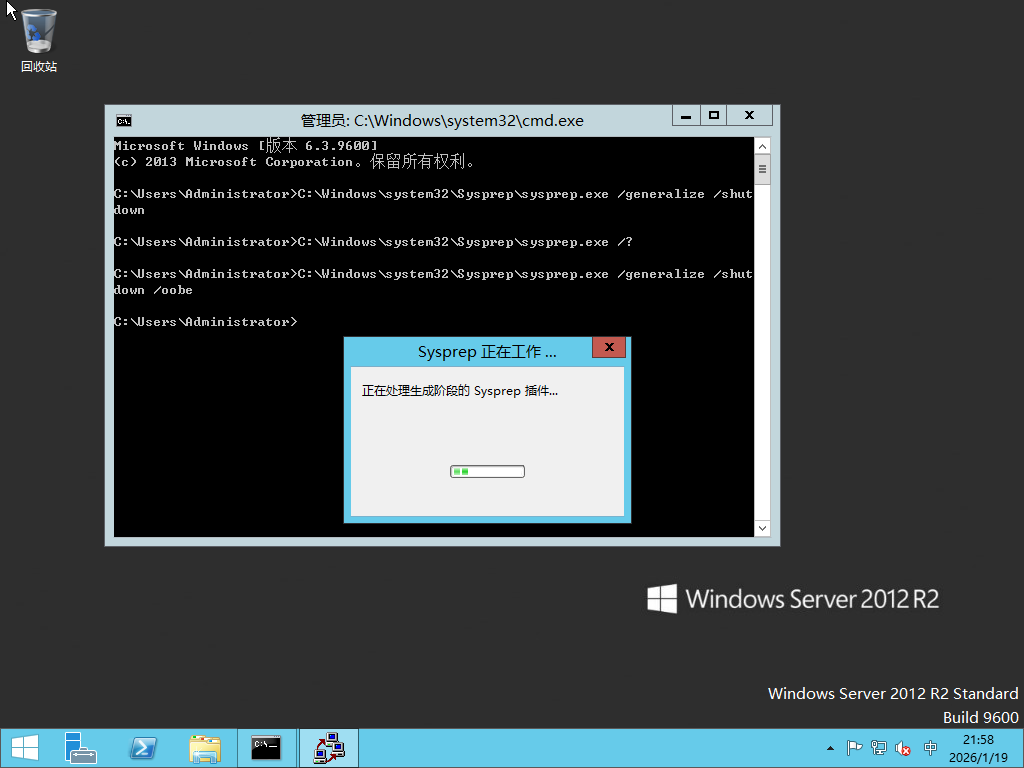This screenshot has height=768, width=1024.
Task: Click the console scrollbar up arrow
Action: pos(762,146)
